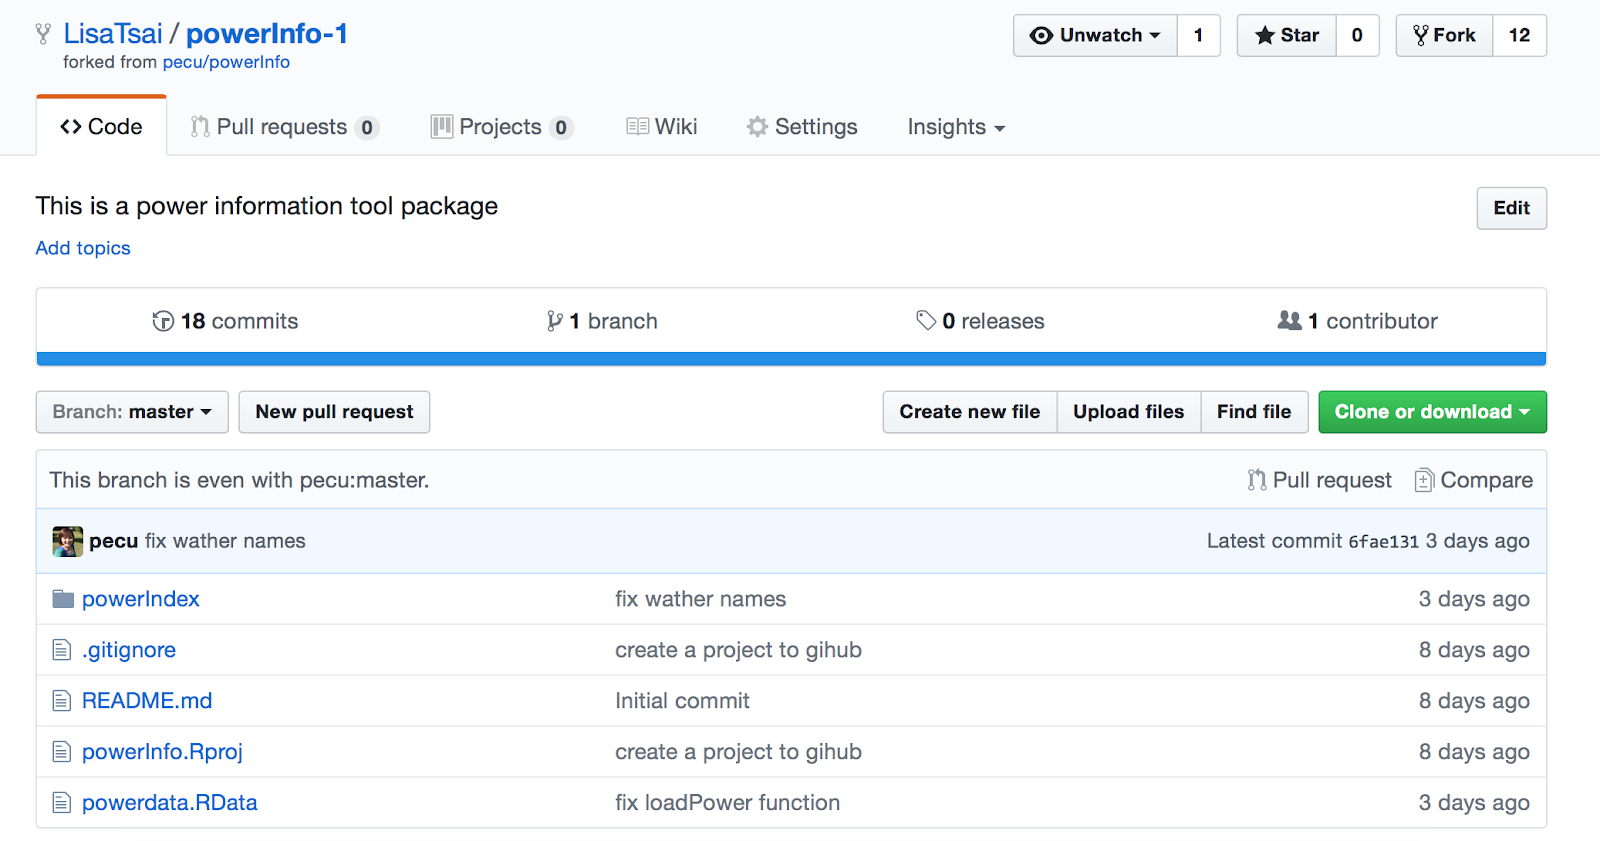Image resolution: width=1600 pixels, height=841 pixels.
Task: Star the repository
Action: [x=1287, y=36]
